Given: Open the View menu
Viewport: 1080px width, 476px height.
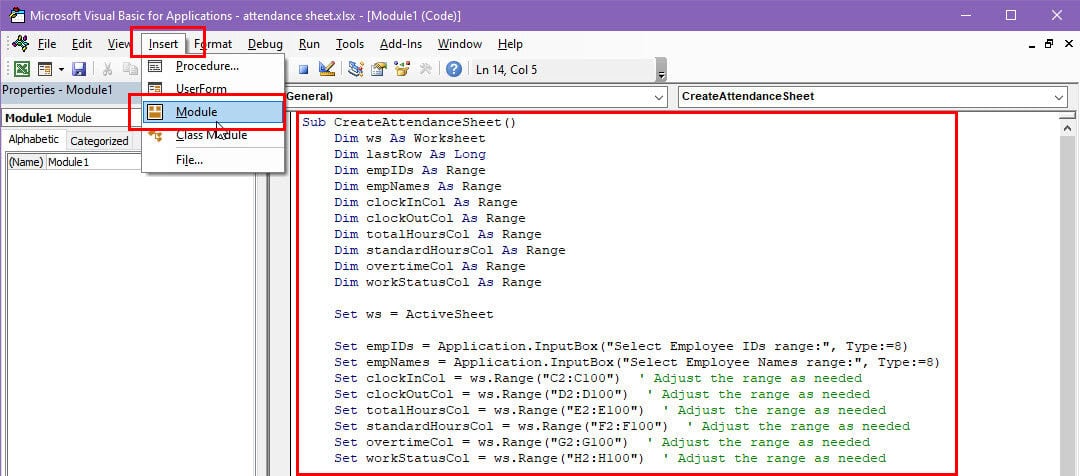Looking at the screenshot, I should coord(118,44).
